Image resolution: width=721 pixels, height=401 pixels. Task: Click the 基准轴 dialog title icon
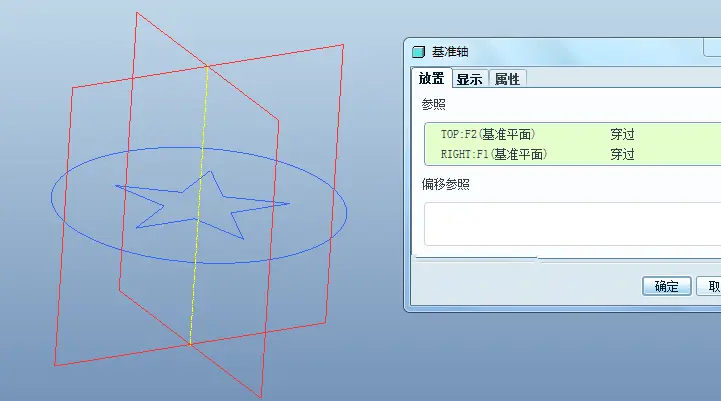pyautogui.click(x=418, y=52)
